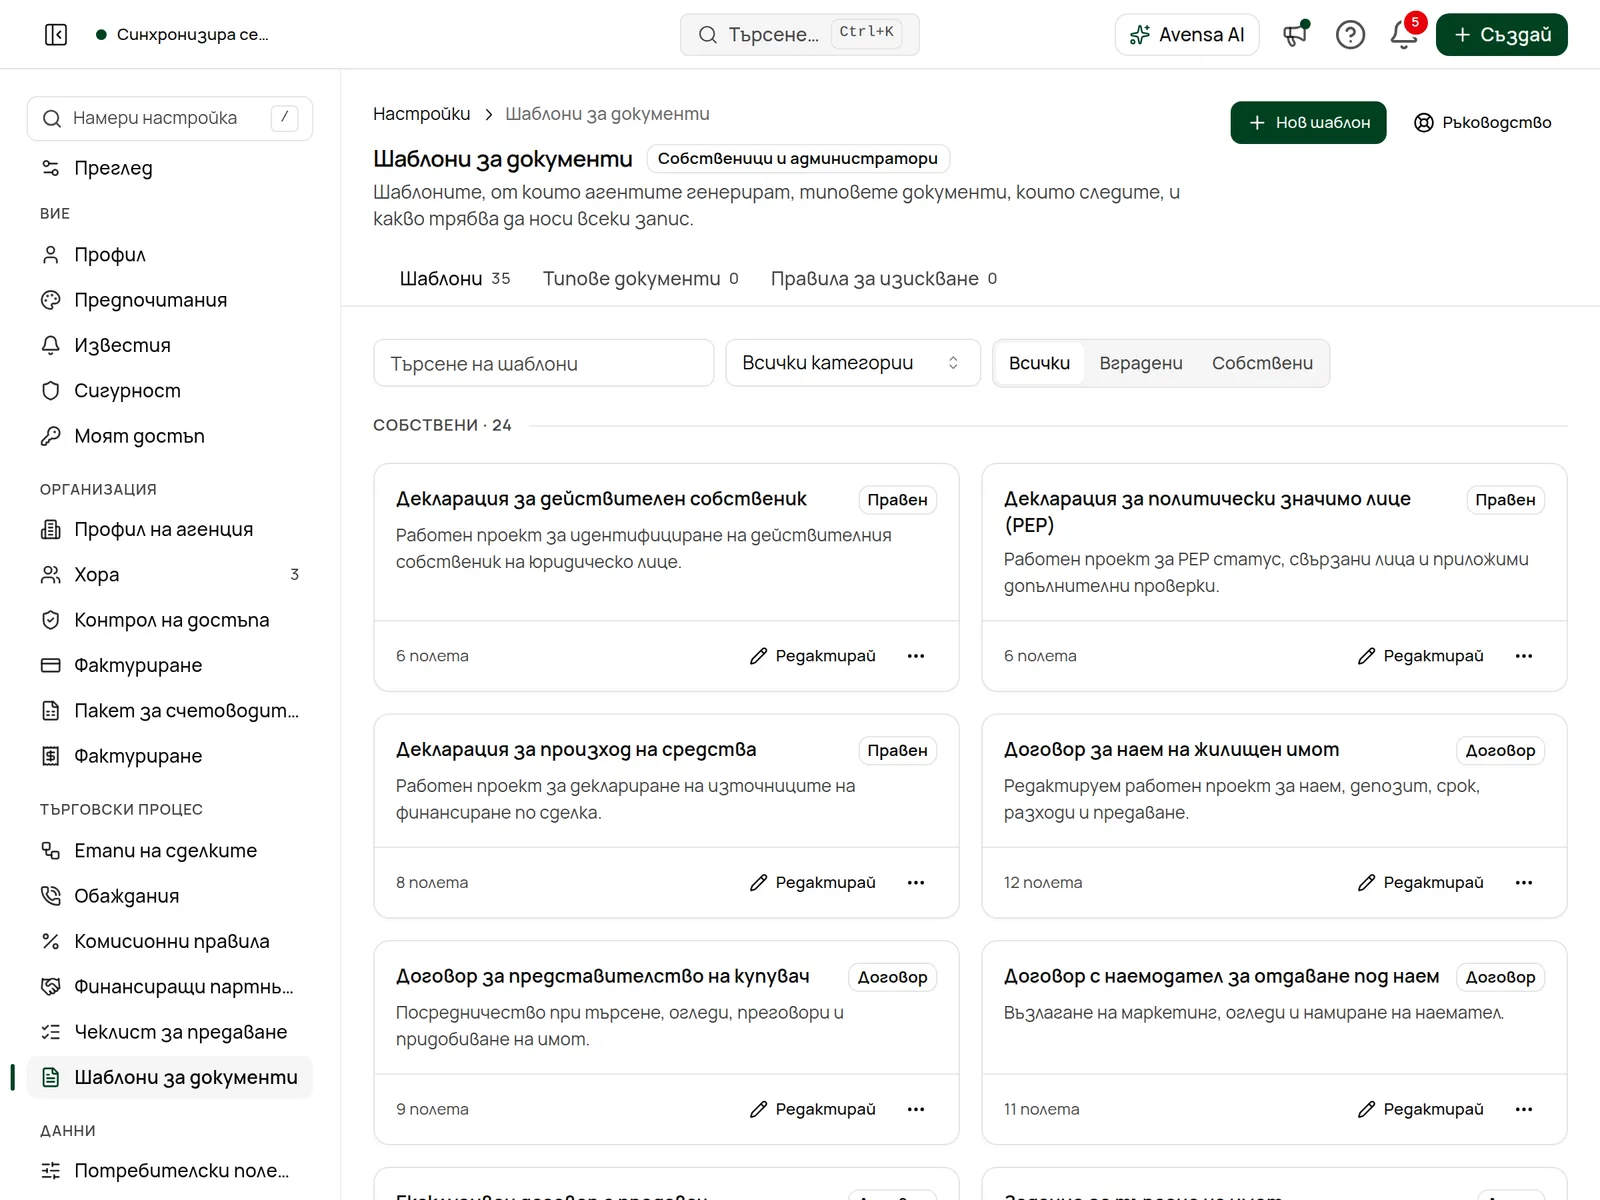Open notifications bell with 5 badge

[x=1404, y=35]
